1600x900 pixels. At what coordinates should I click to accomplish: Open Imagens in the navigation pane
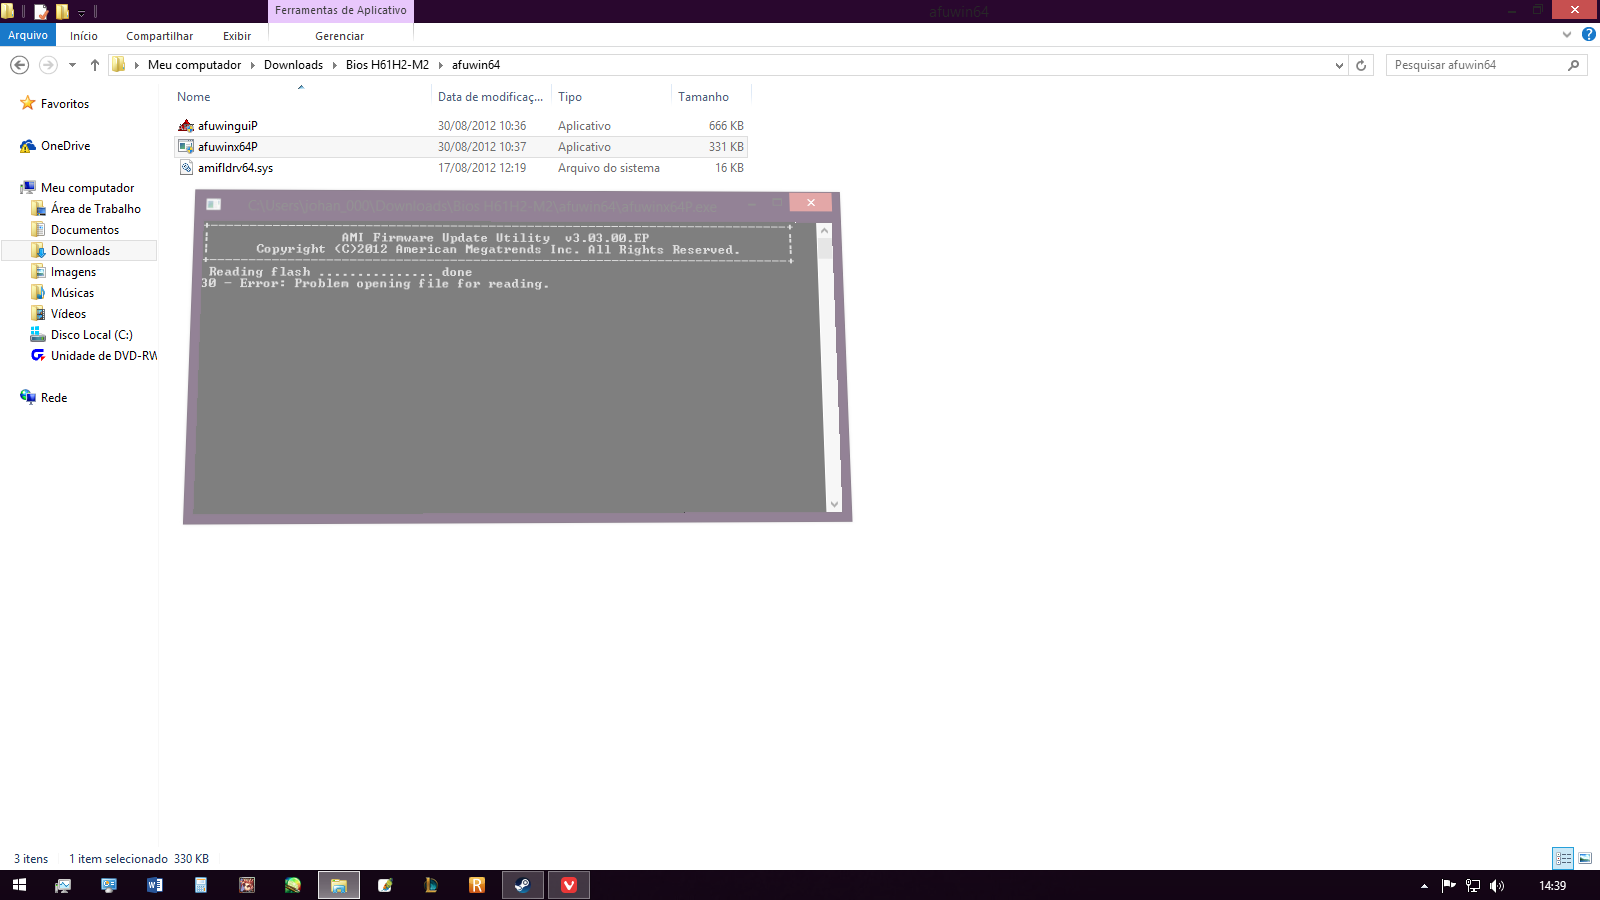point(73,272)
